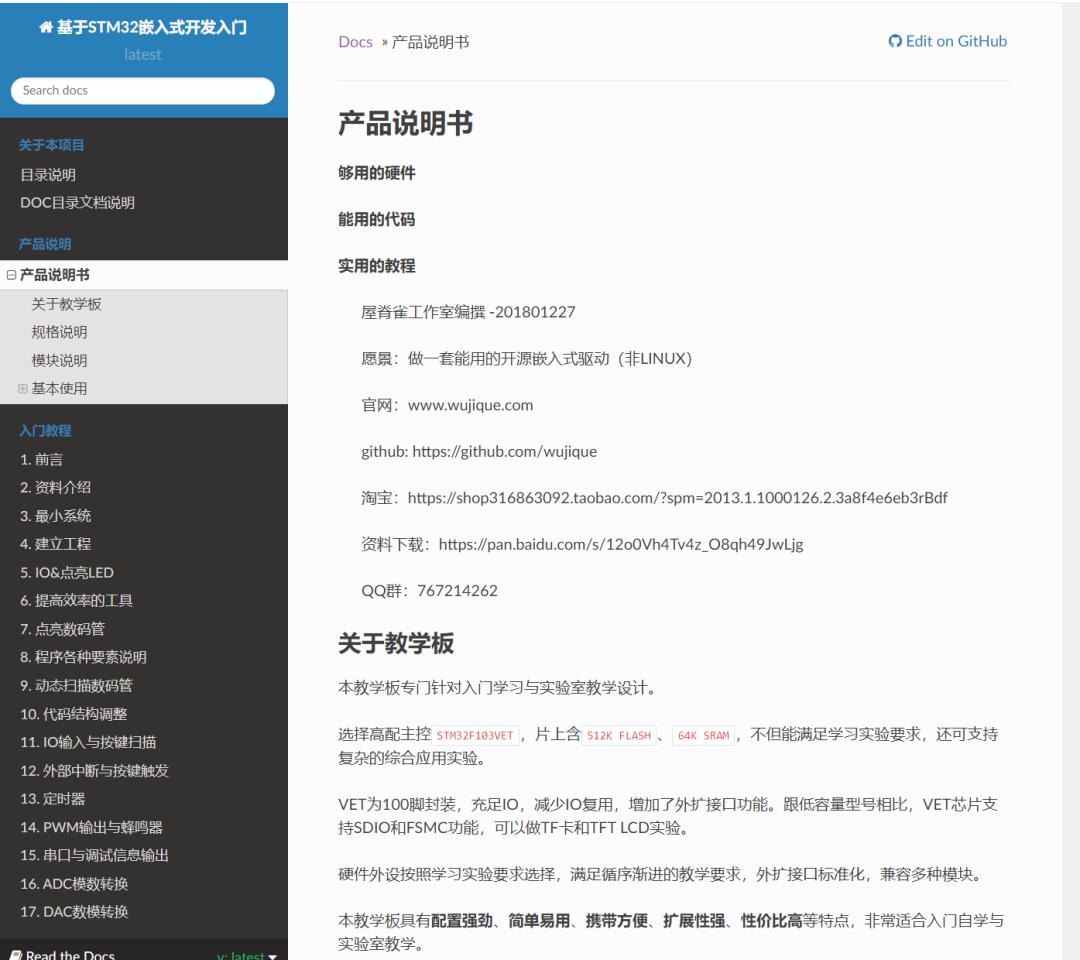Click the 512K FLASH code label
The height and width of the screenshot is (960, 1080).
tap(619, 735)
